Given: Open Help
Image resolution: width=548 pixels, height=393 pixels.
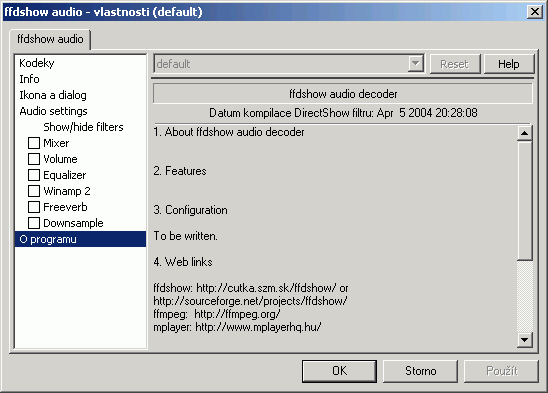Looking at the screenshot, I should 509,64.
